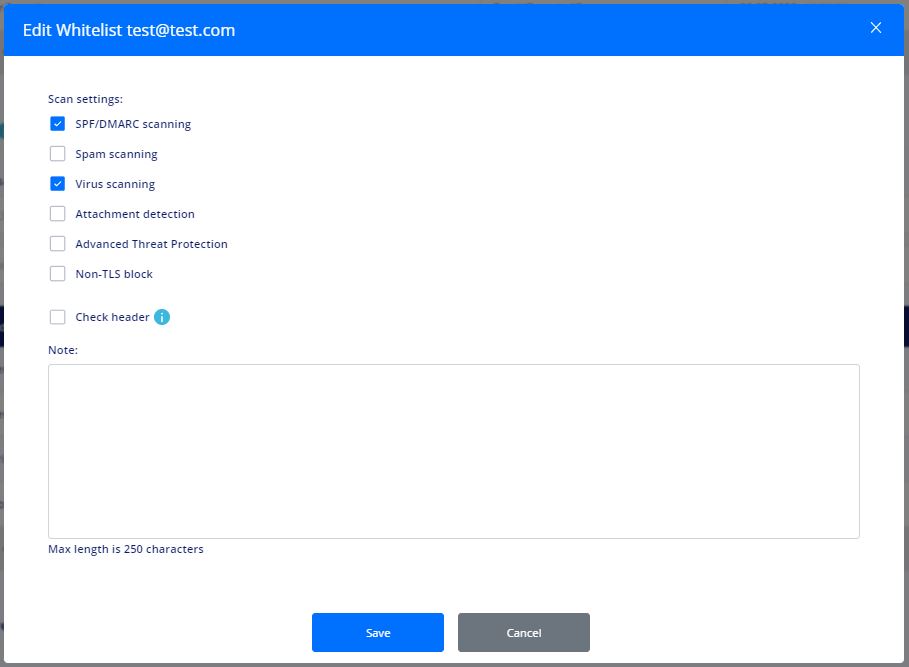
Task: Enable Spam scanning checkbox
Action: pyautogui.click(x=57, y=154)
